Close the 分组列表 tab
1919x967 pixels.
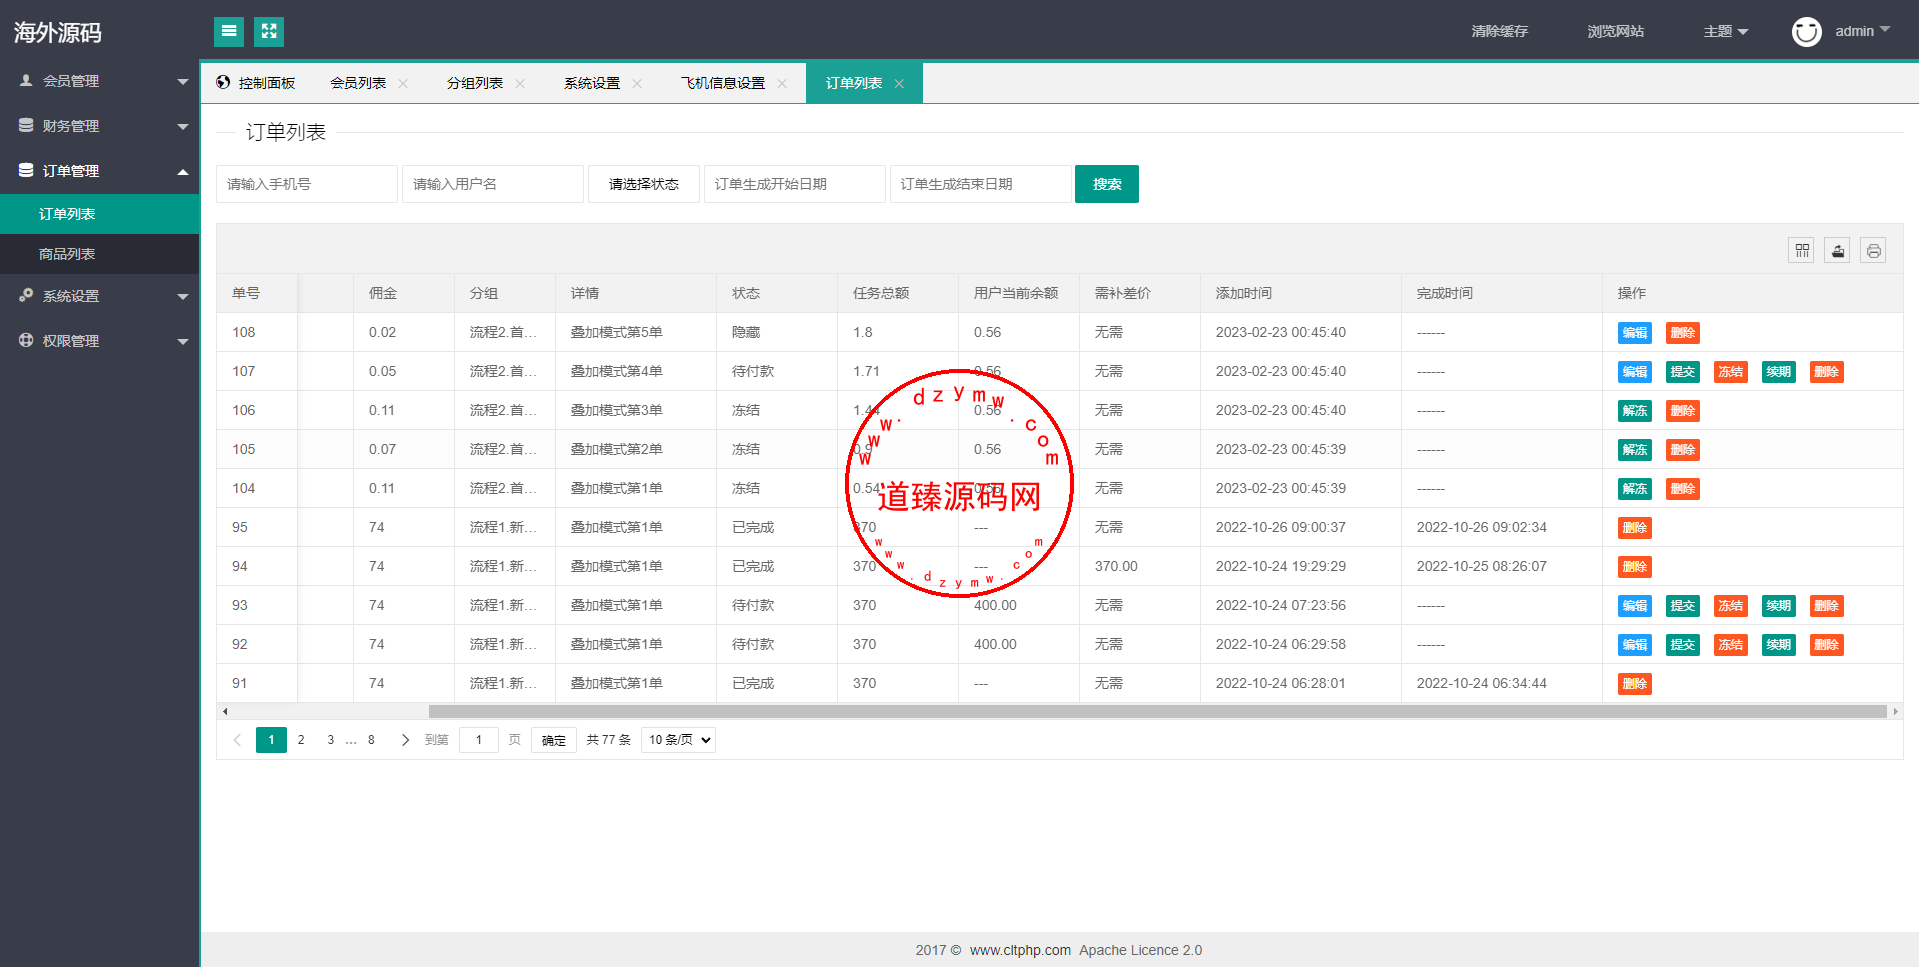click(x=520, y=84)
